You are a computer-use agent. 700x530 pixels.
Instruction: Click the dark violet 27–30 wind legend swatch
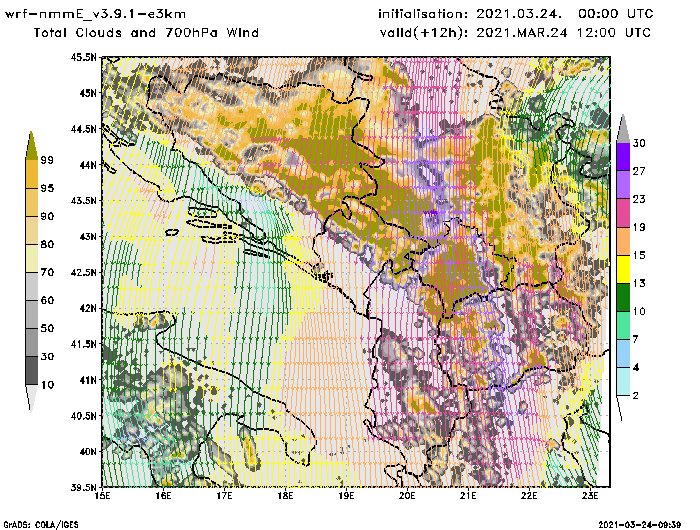tap(623, 156)
